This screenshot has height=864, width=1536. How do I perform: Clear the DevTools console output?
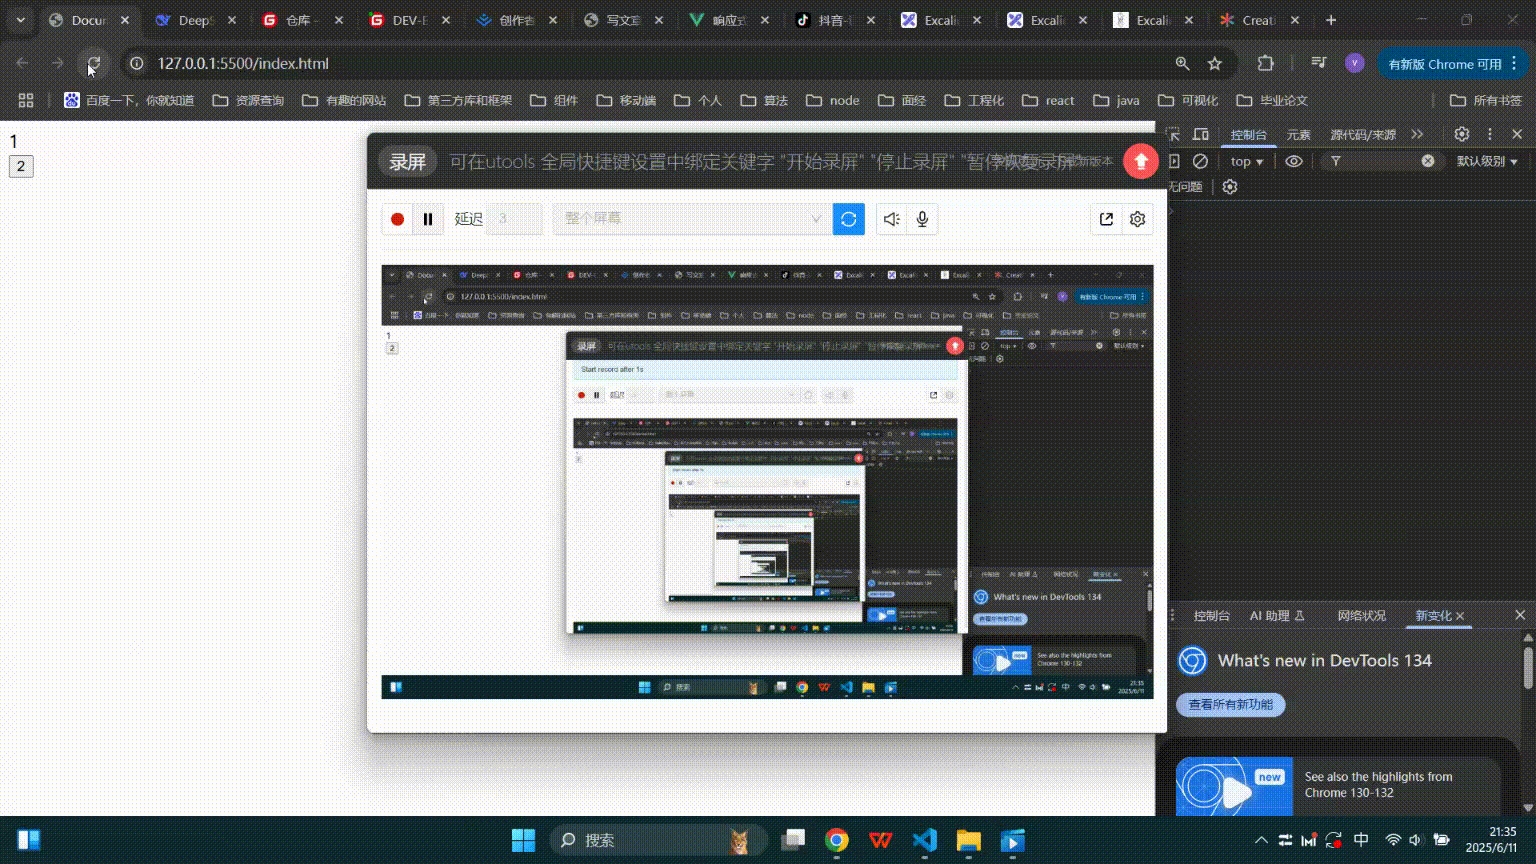click(x=1200, y=161)
